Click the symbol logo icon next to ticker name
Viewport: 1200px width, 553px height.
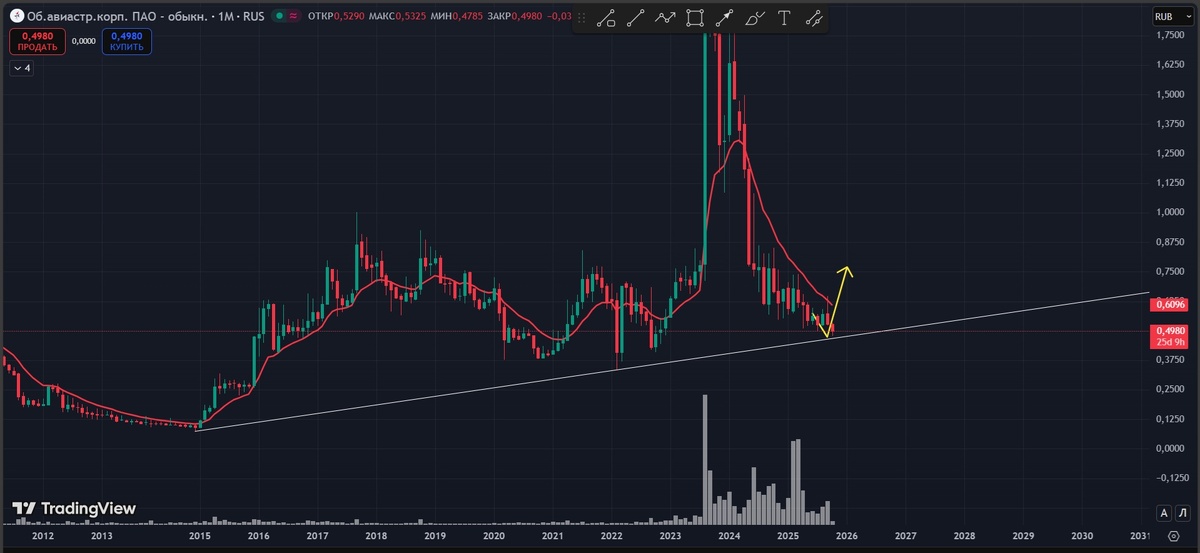(x=19, y=17)
